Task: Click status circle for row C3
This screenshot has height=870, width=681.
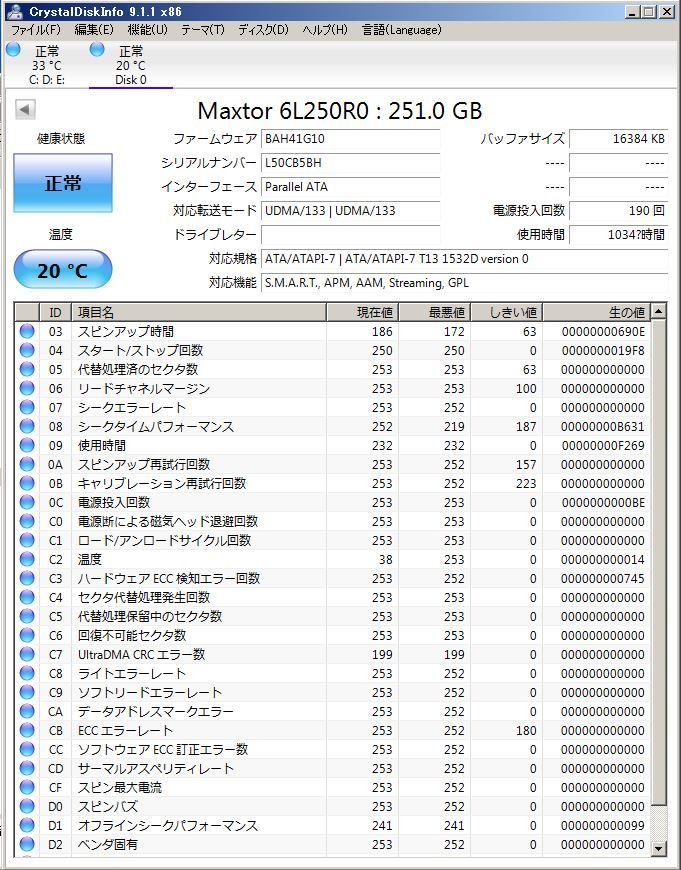Action: click(x=27, y=578)
